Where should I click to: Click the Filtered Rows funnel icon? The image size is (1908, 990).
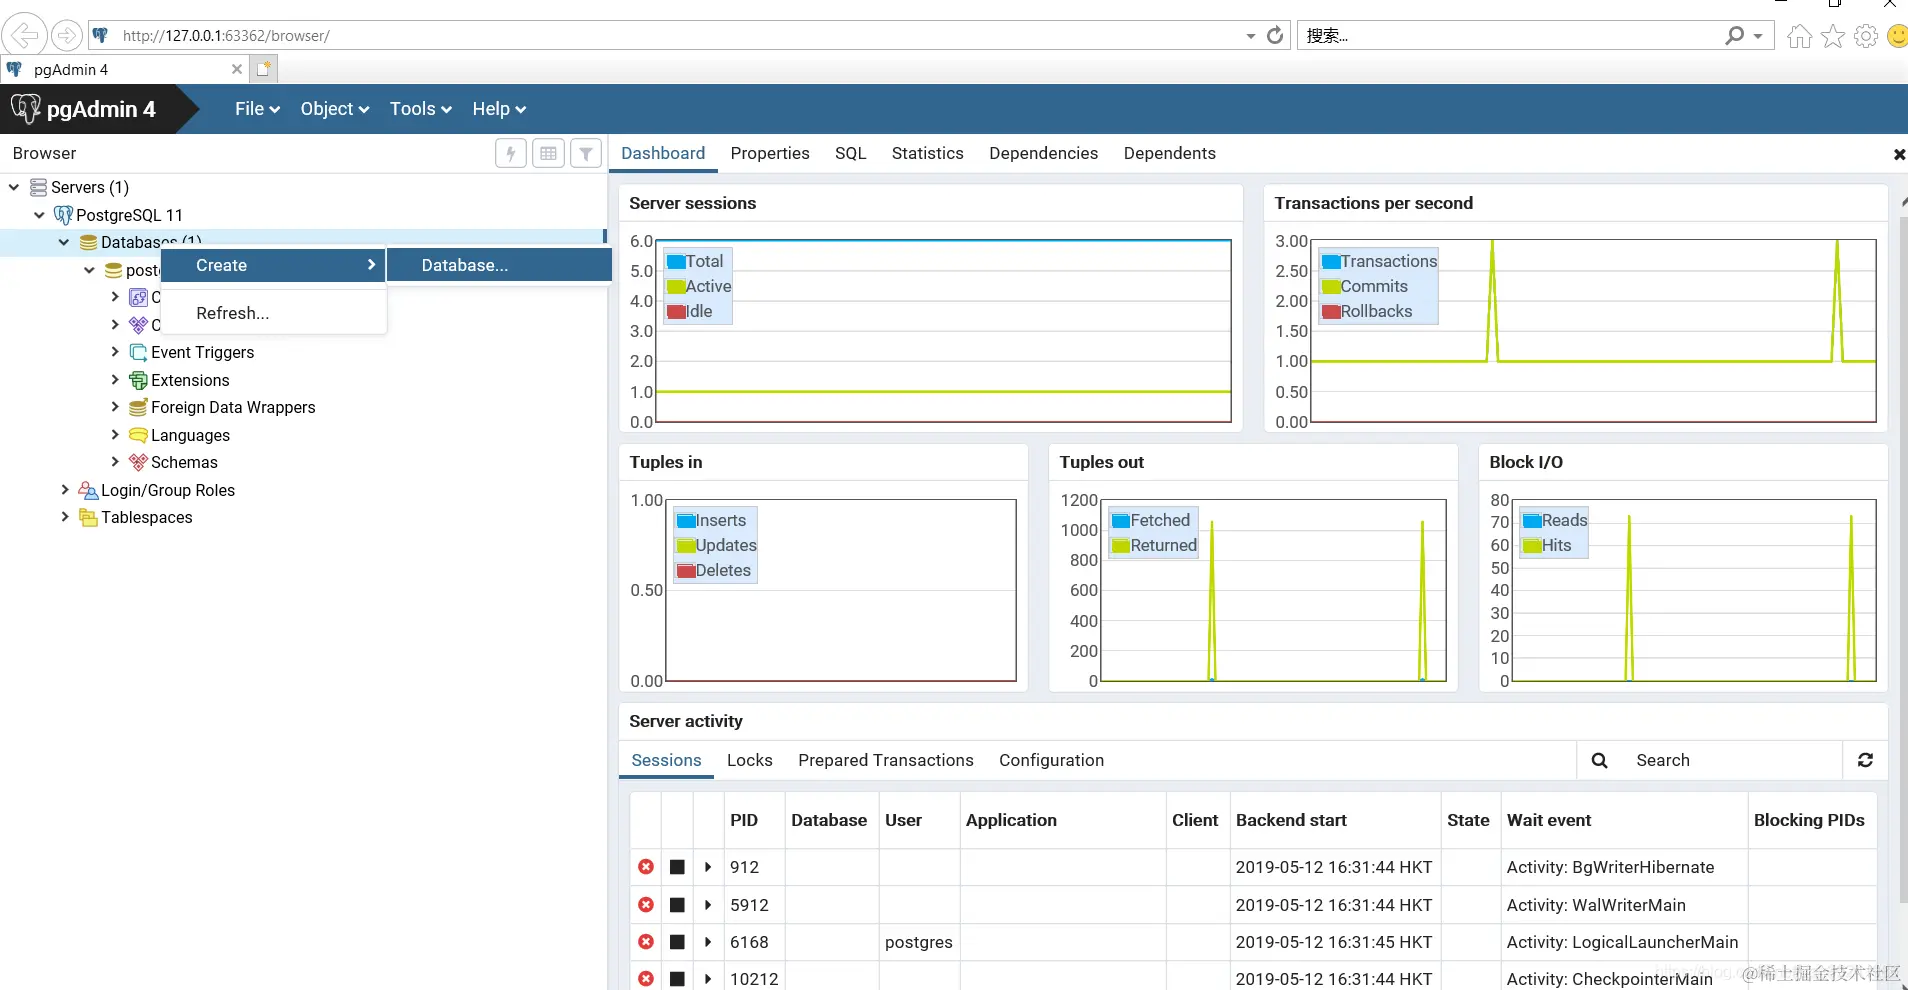pos(586,154)
